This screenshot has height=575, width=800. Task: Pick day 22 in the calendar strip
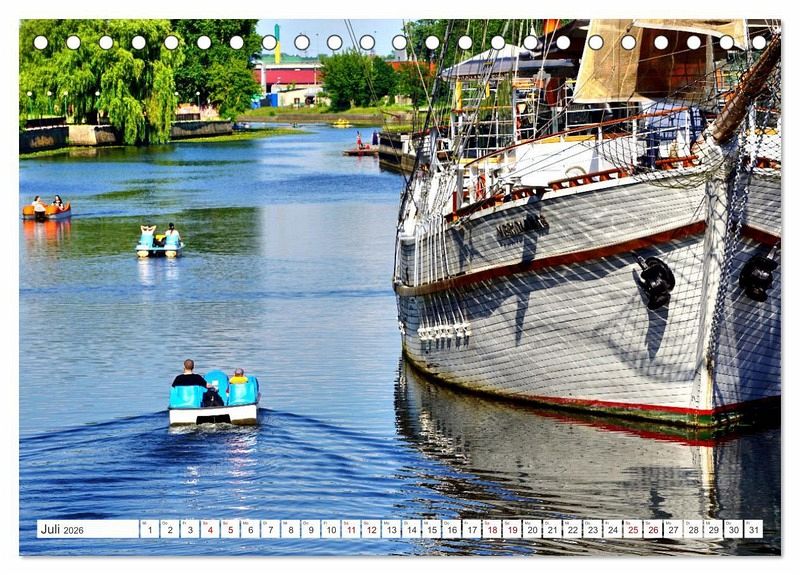[572, 529]
